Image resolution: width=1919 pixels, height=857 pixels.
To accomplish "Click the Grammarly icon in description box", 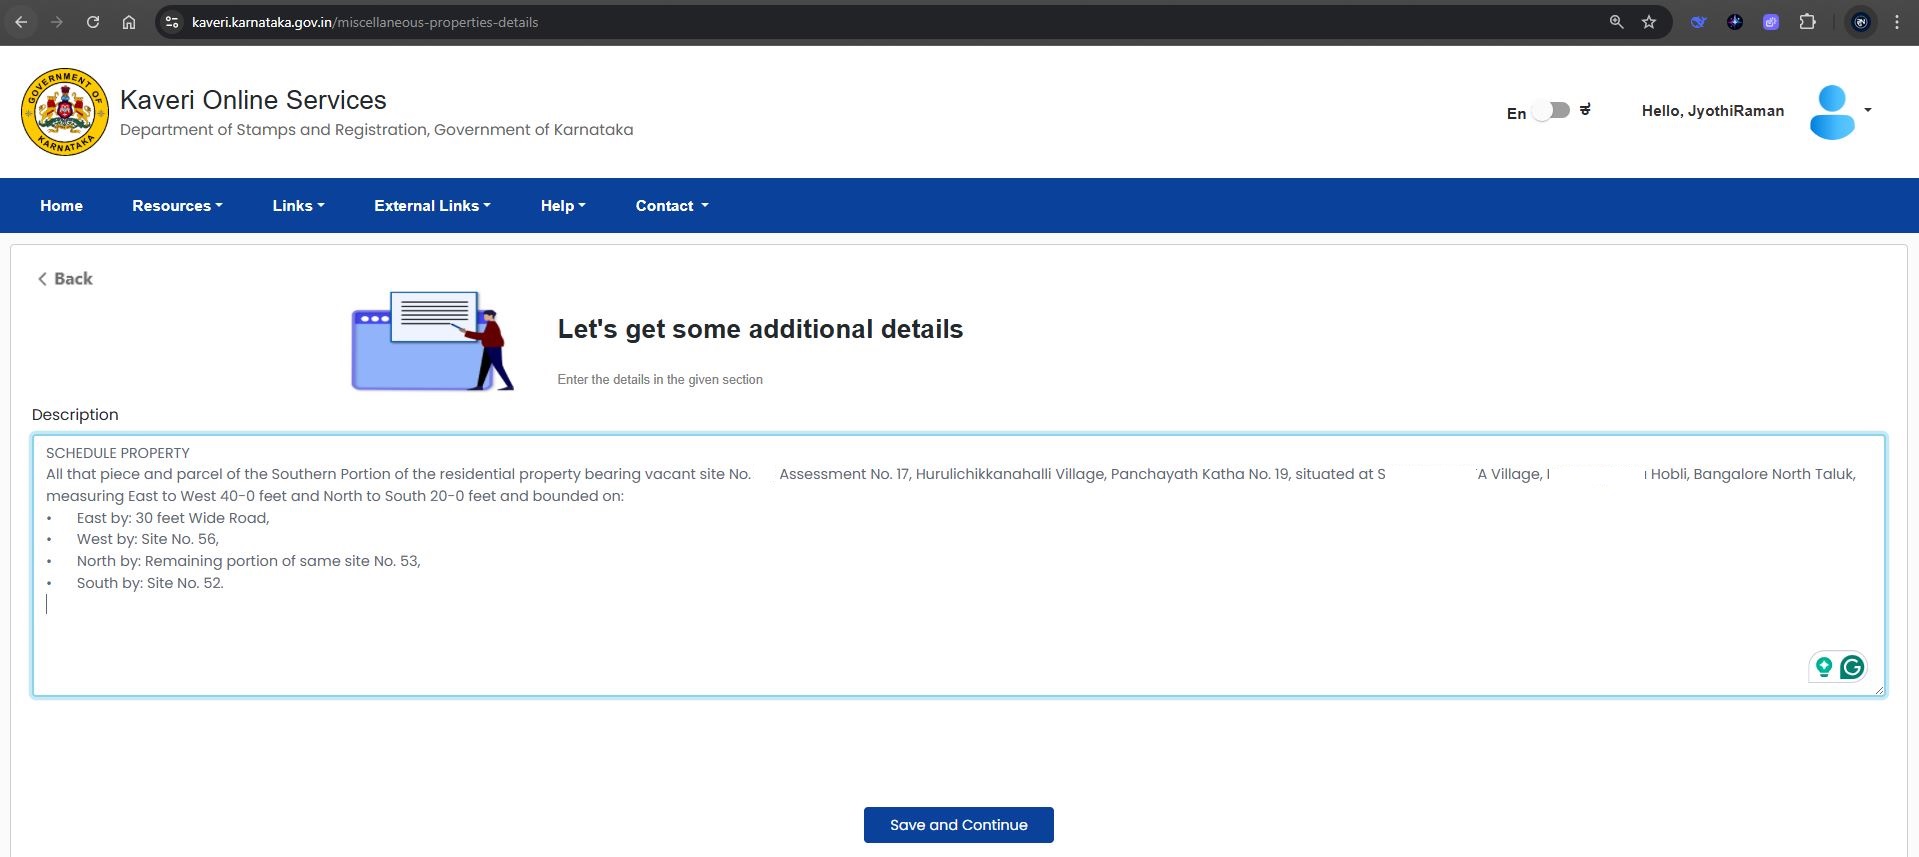I will (1852, 667).
